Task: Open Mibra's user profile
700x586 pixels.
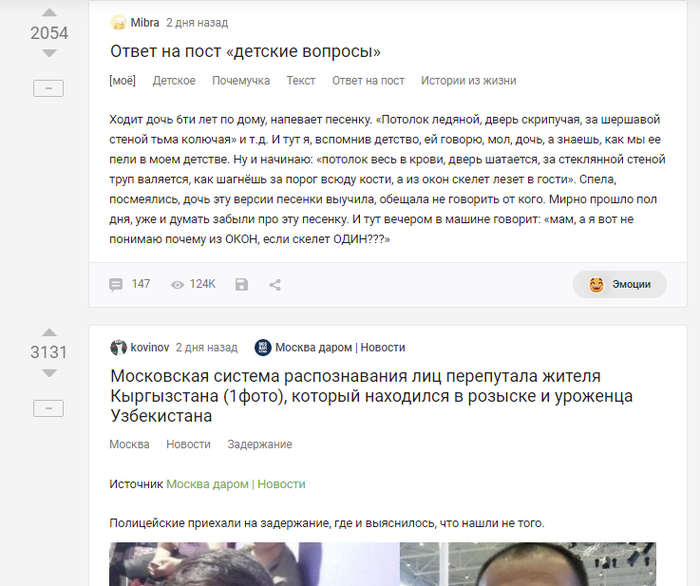Action: click(x=145, y=23)
